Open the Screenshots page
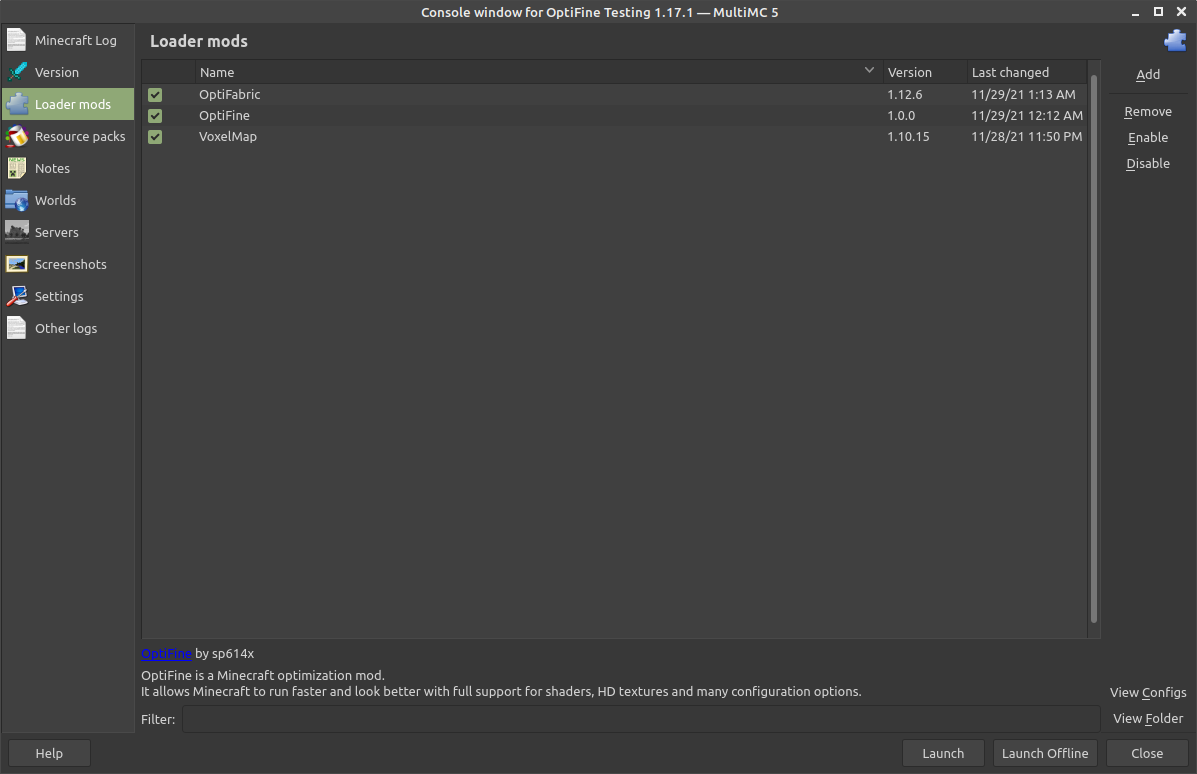This screenshot has height=774, width=1197. (x=70, y=265)
